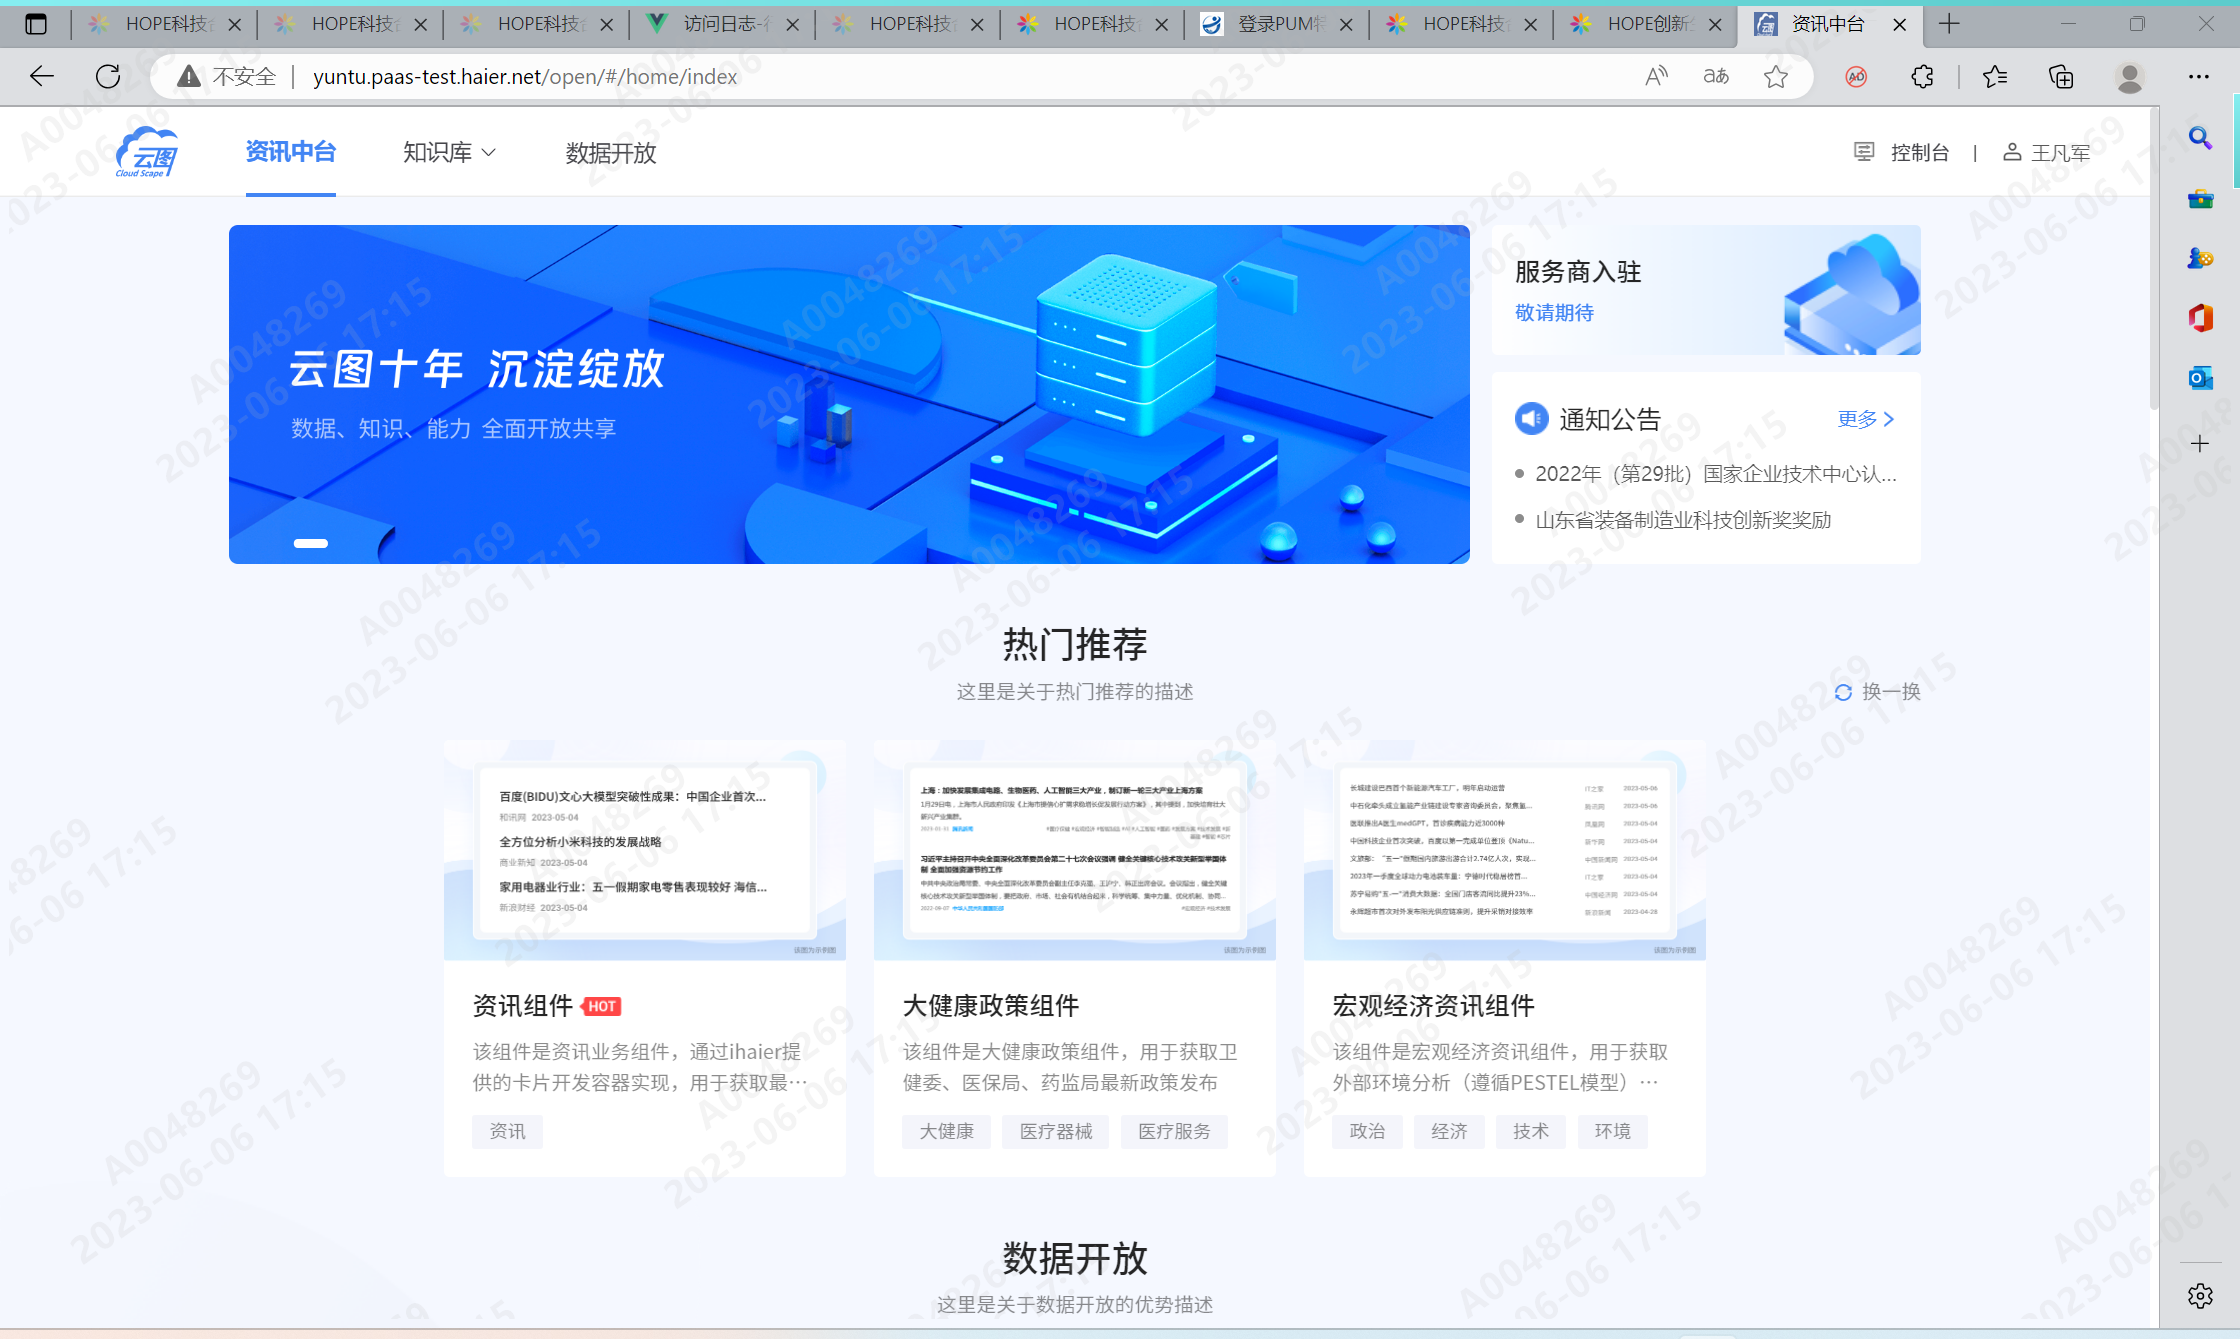
Task: Click the 敬请期待 link
Action: (x=1554, y=312)
